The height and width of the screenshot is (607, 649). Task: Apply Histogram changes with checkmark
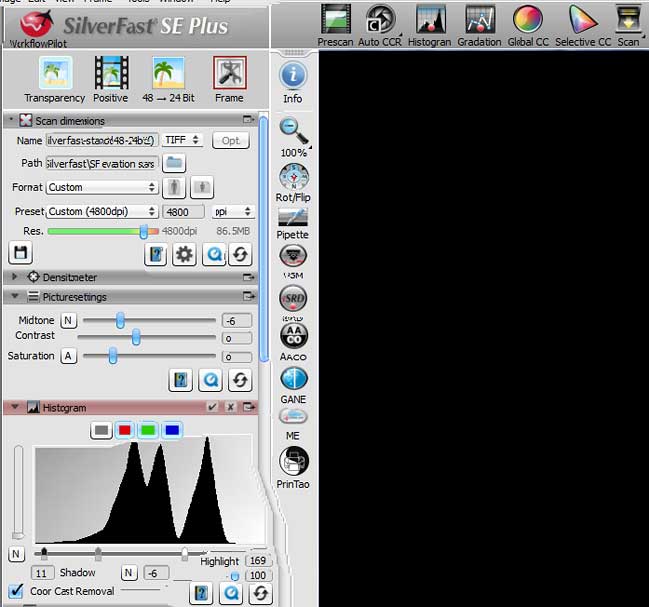pyautogui.click(x=212, y=407)
